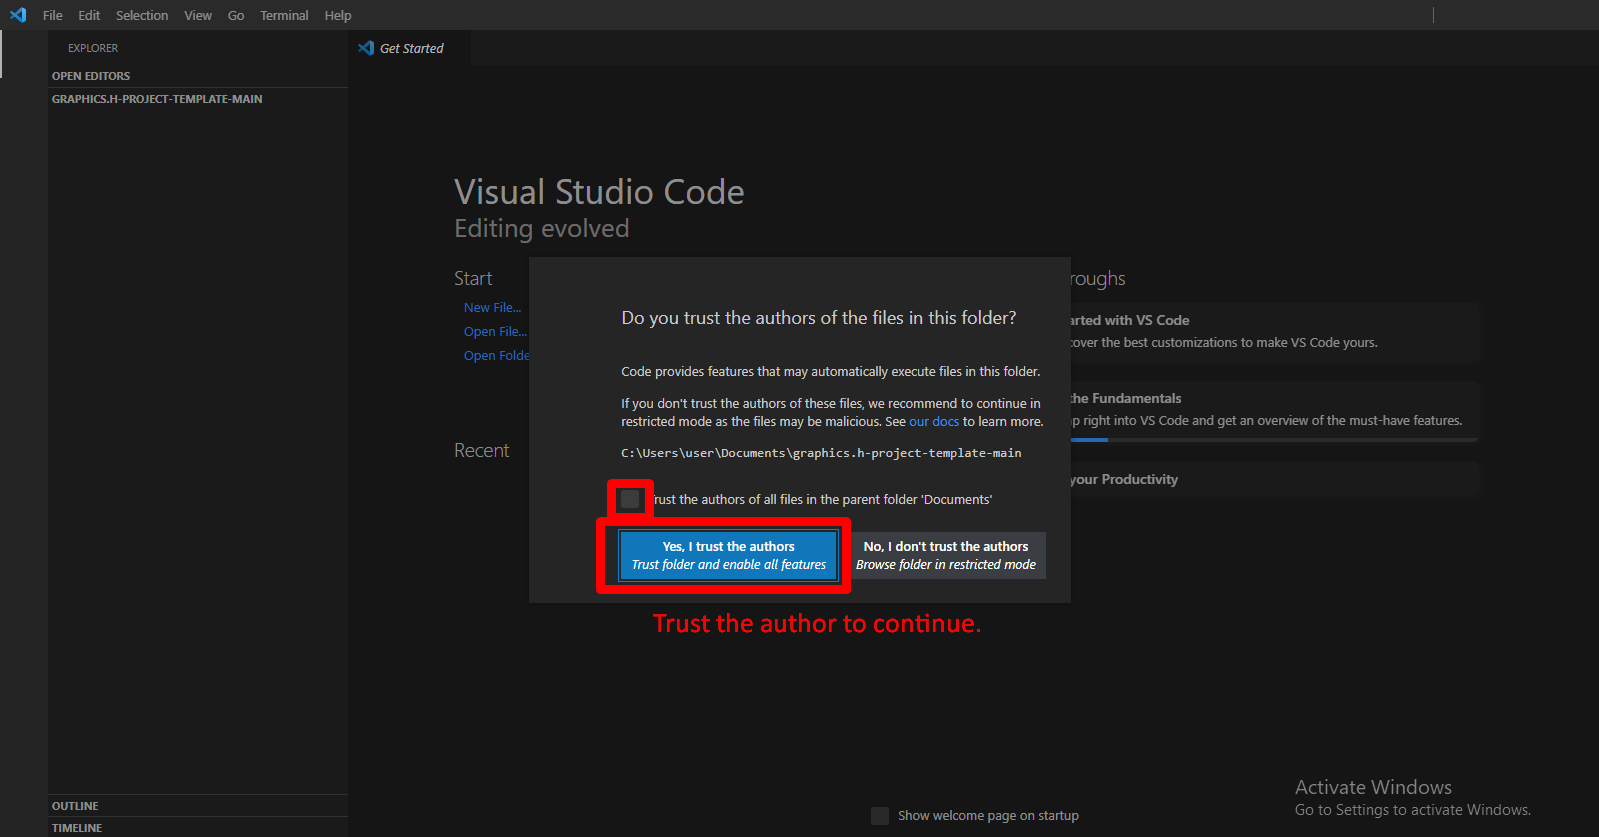Click the New File... link
Image resolution: width=1599 pixels, height=837 pixels.
[492, 308]
